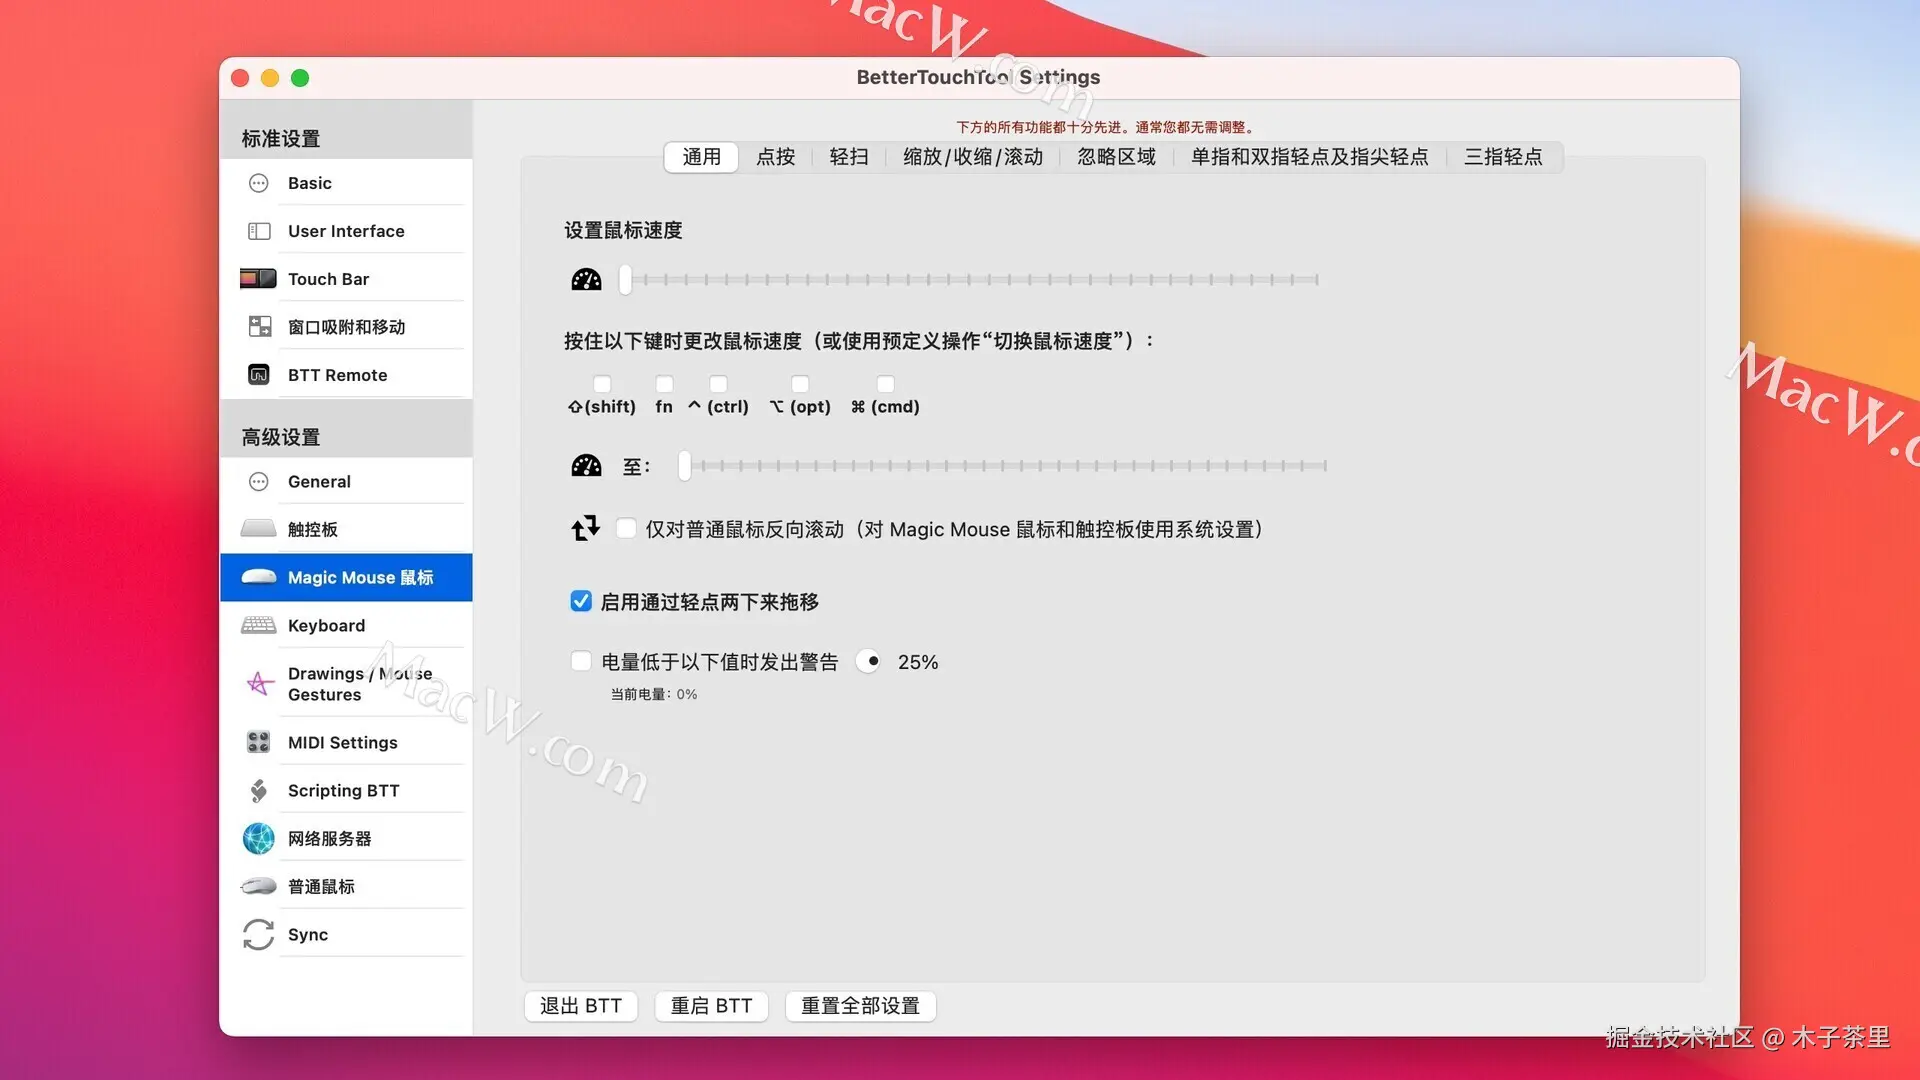Image resolution: width=1920 pixels, height=1080 pixels.
Task: Click the quit BTT button (退出 BTT)
Action: pyautogui.click(x=581, y=1005)
